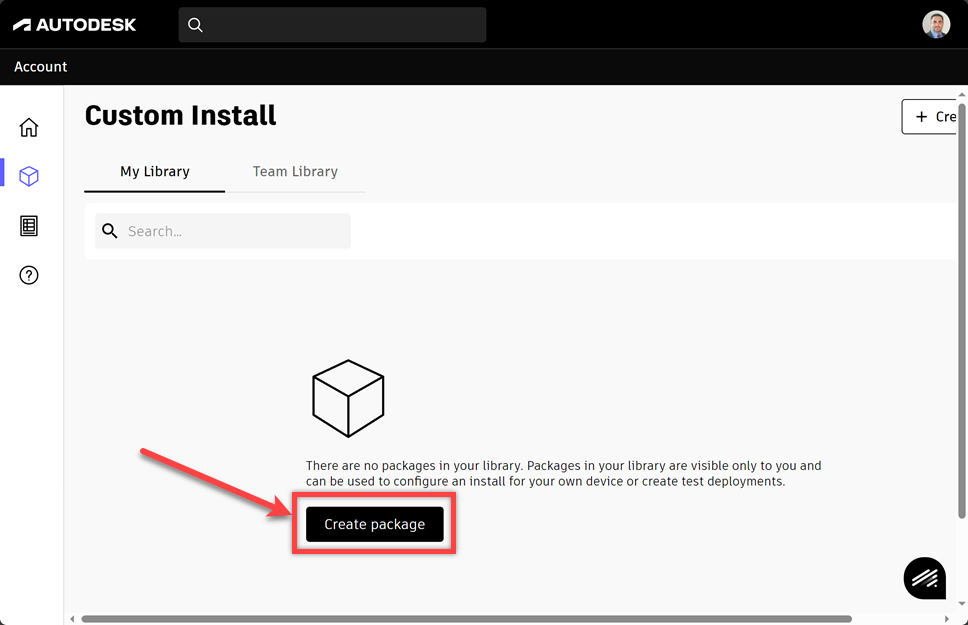This screenshot has width=968, height=625.
Task: Click the empty-library cube illustration
Action: click(x=348, y=397)
